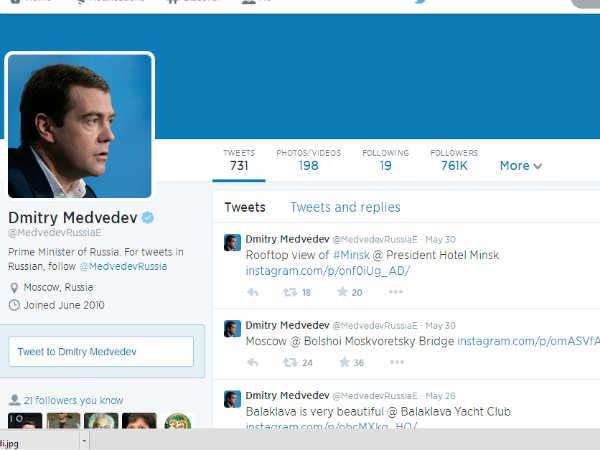This screenshot has width=600, height=450.
Task: Open the #Minsk hashtag link
Action: tap(351, 255)
